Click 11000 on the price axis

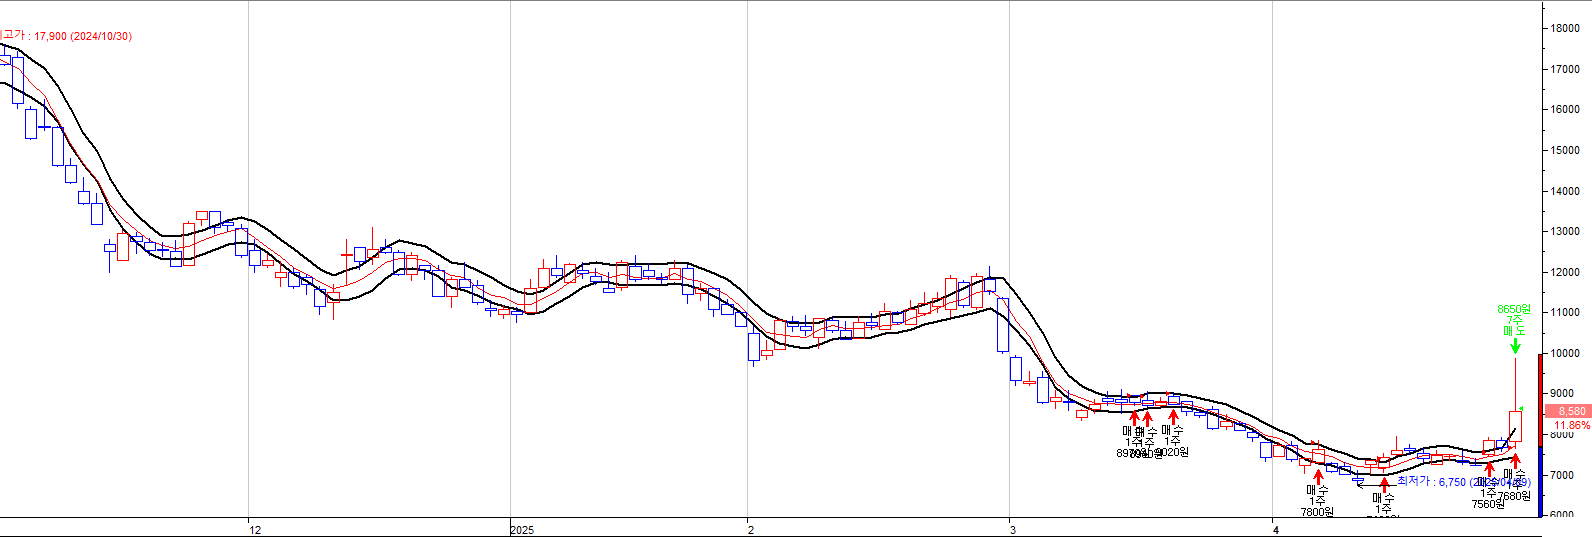click(1565, 312)
